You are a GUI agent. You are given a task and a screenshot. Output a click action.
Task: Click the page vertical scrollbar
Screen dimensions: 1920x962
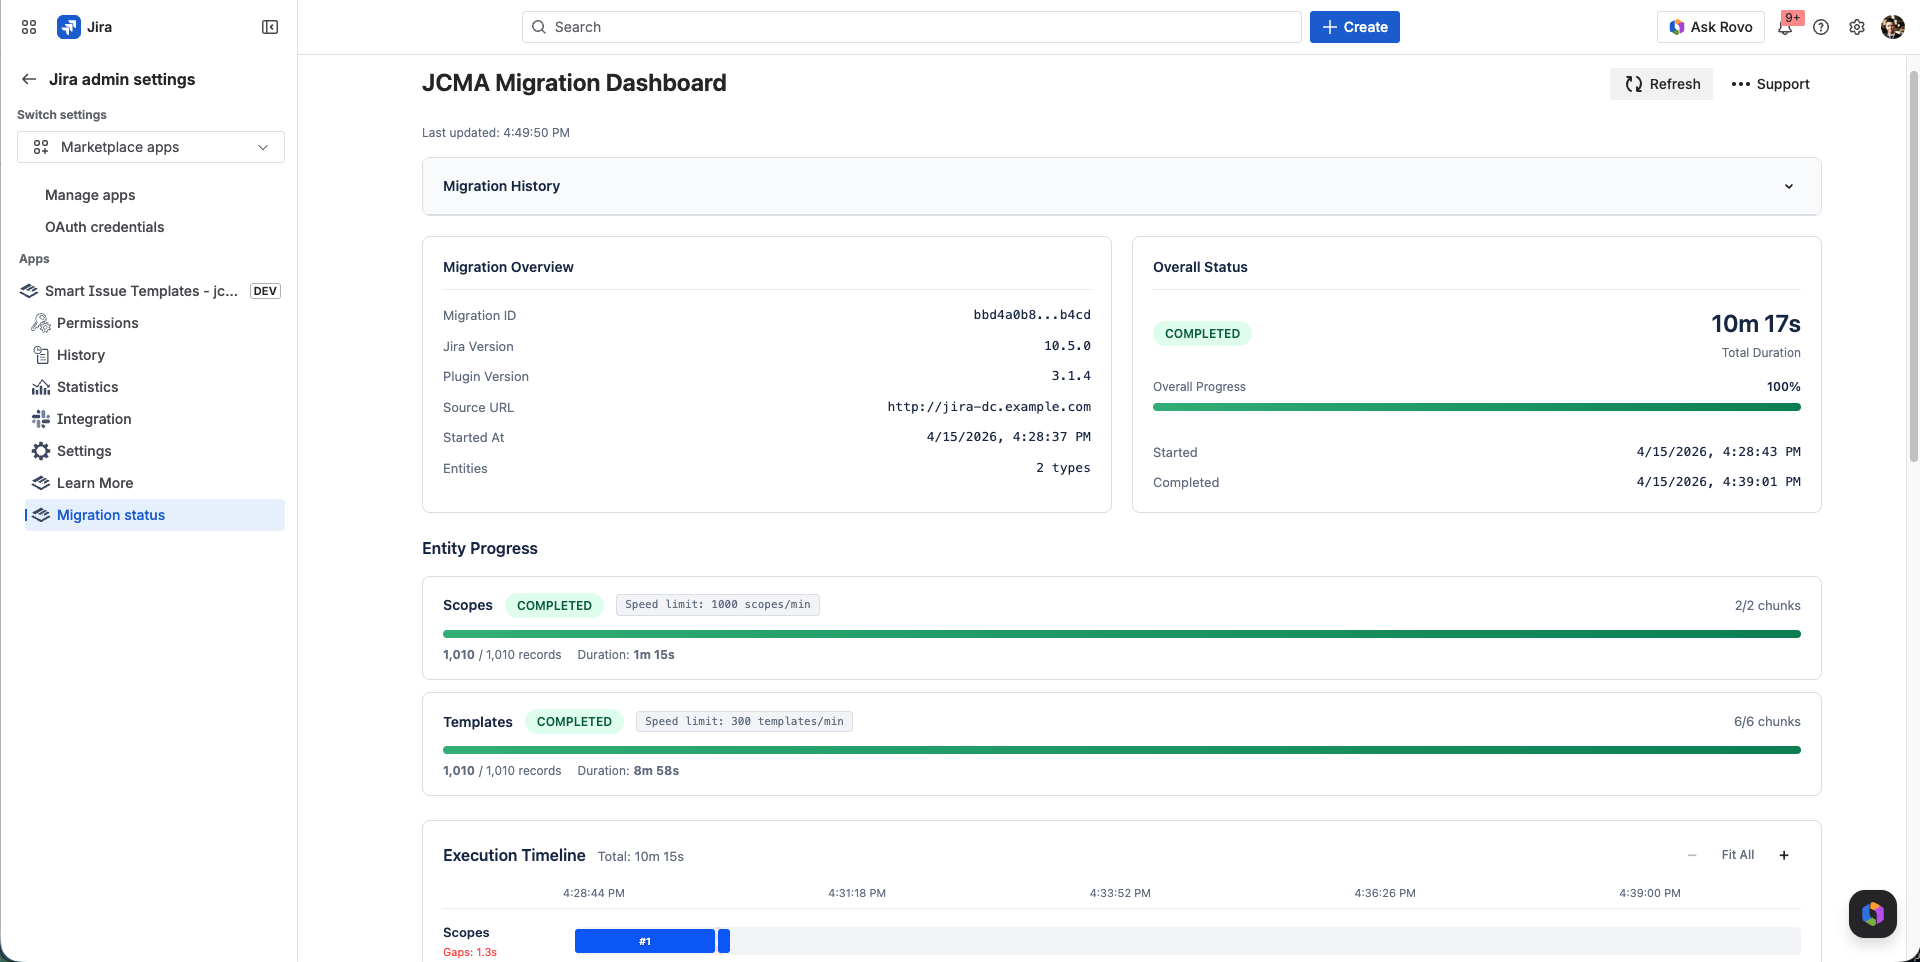pyautogui.click(x=1913, y=265)
